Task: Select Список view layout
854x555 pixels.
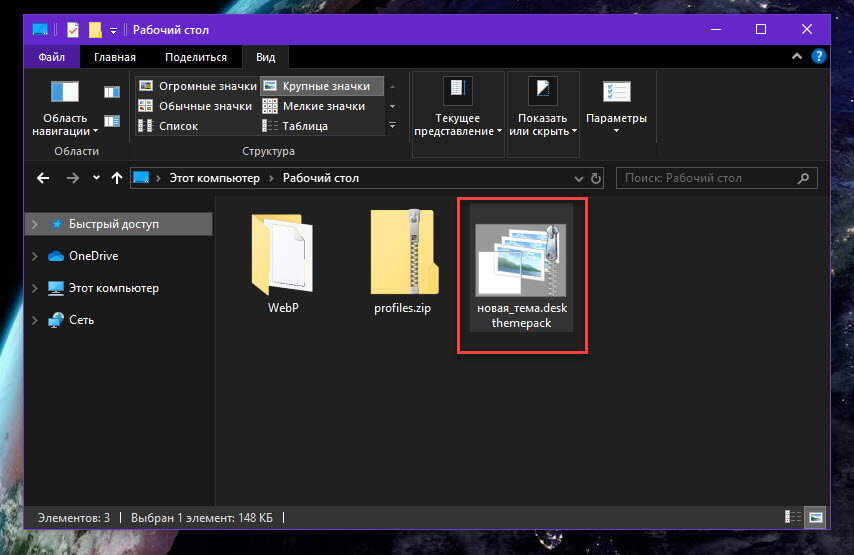Action: coord(196,126)
